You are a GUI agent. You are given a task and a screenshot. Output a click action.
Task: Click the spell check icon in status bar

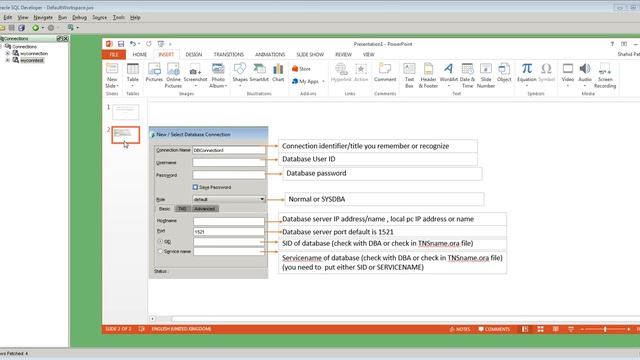(142, 329)
